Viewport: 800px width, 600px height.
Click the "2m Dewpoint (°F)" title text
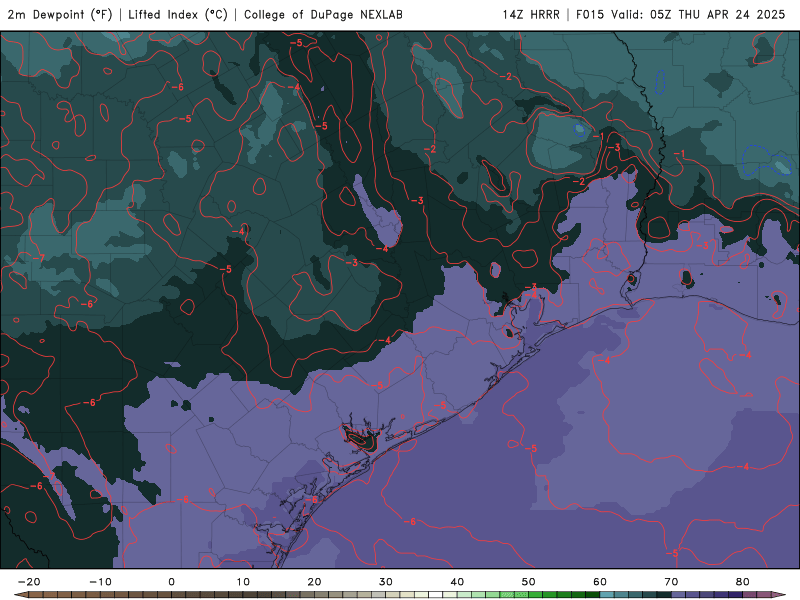click(x=60, y=14)
